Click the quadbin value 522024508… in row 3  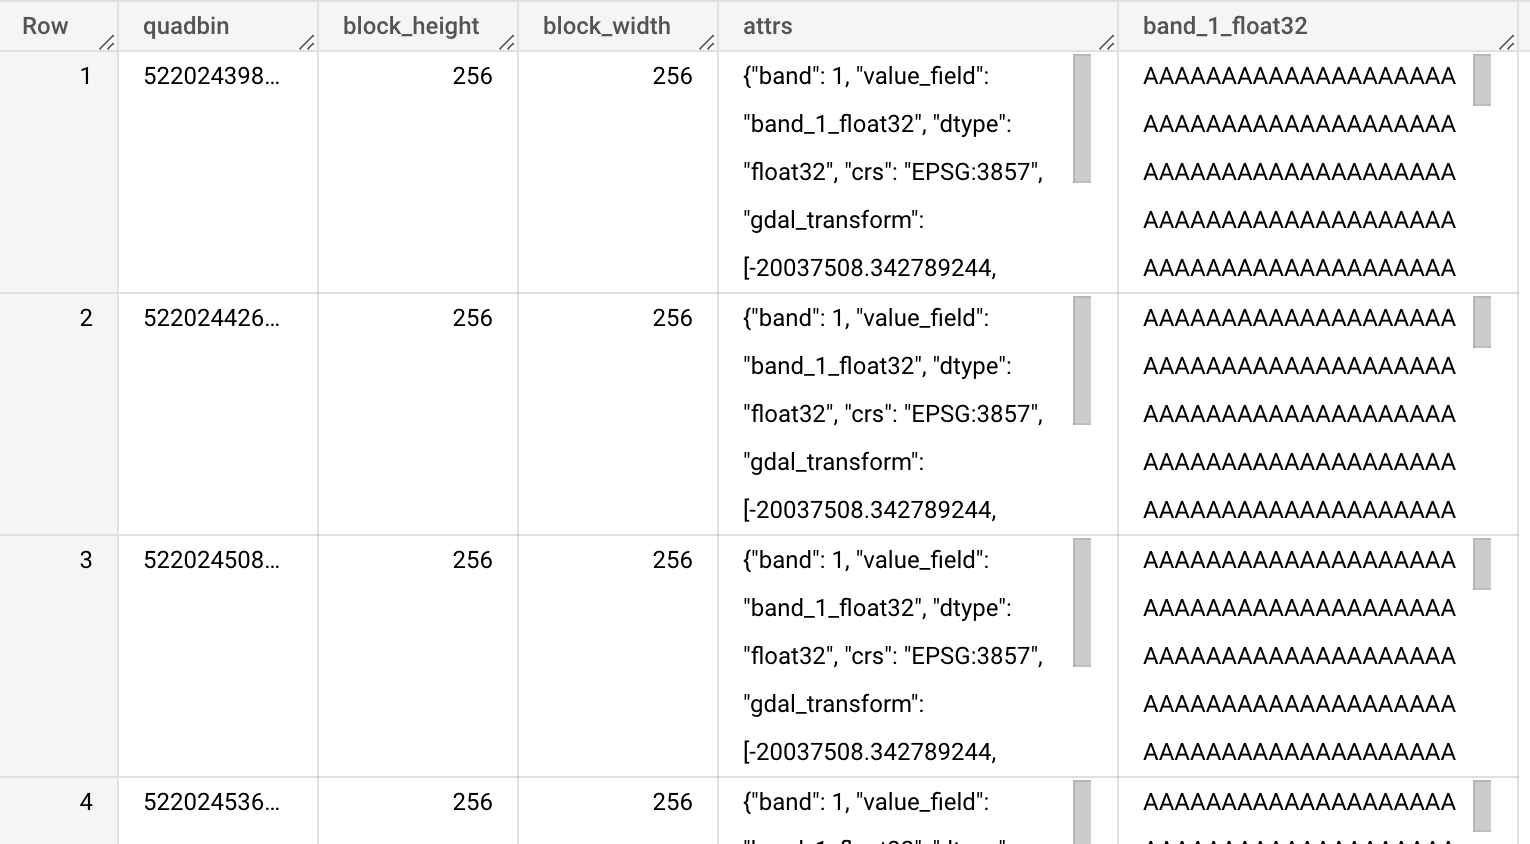coord(211,560)
